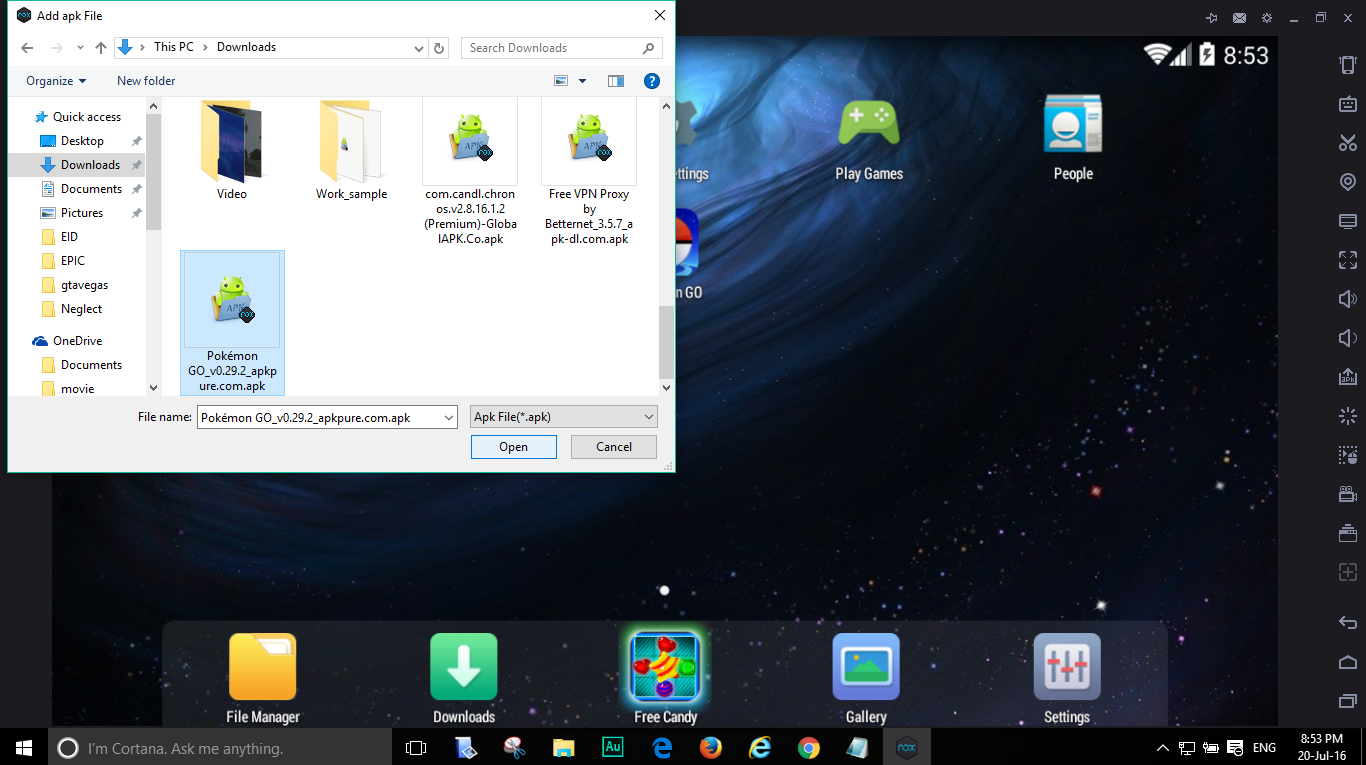Select the EPIC folder in navigation pane
The height and width of the screenshot is (765, 1366).
73,261
